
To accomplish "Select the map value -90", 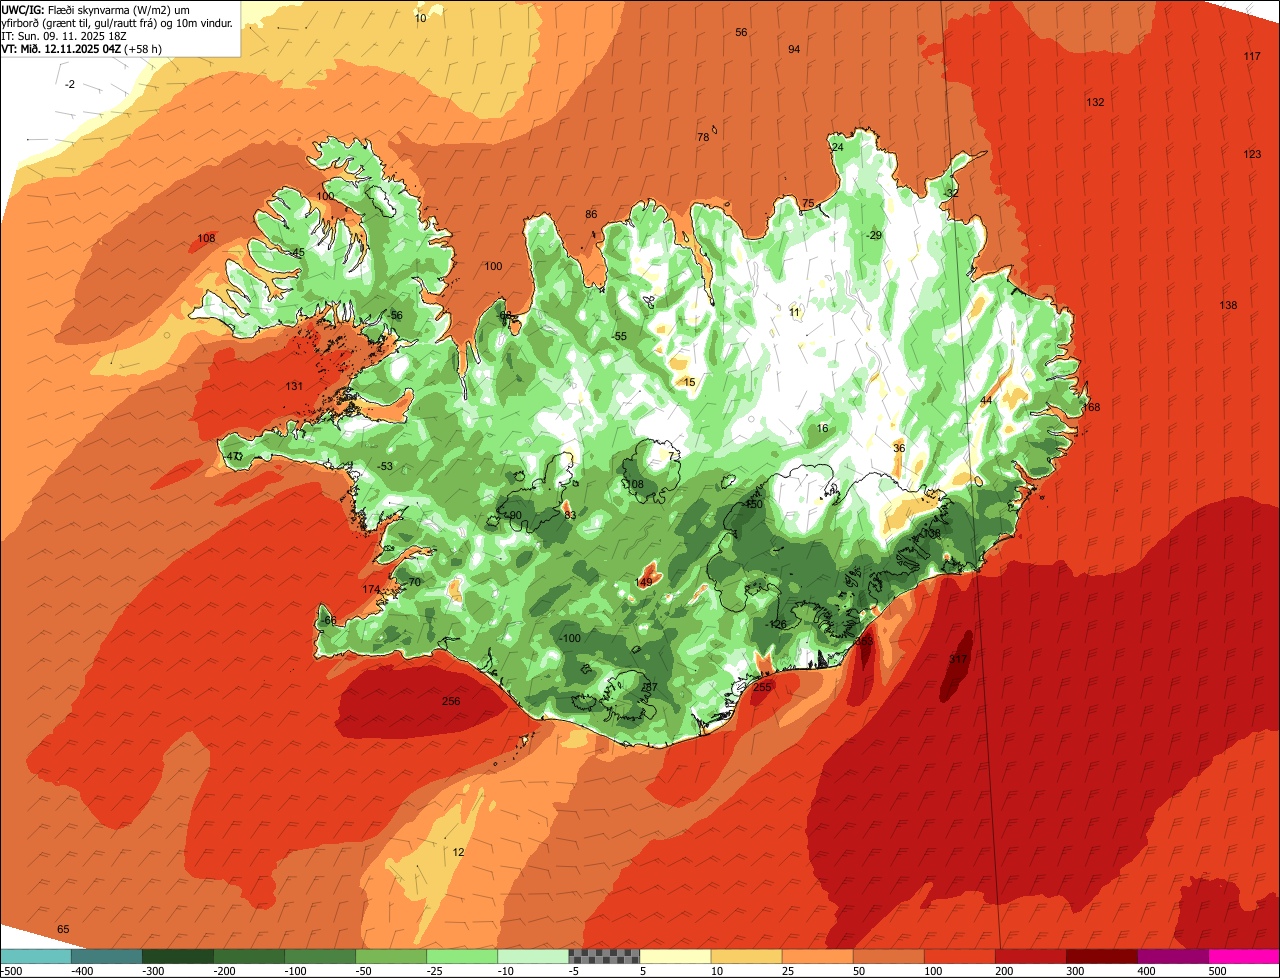I will (513, 516).
